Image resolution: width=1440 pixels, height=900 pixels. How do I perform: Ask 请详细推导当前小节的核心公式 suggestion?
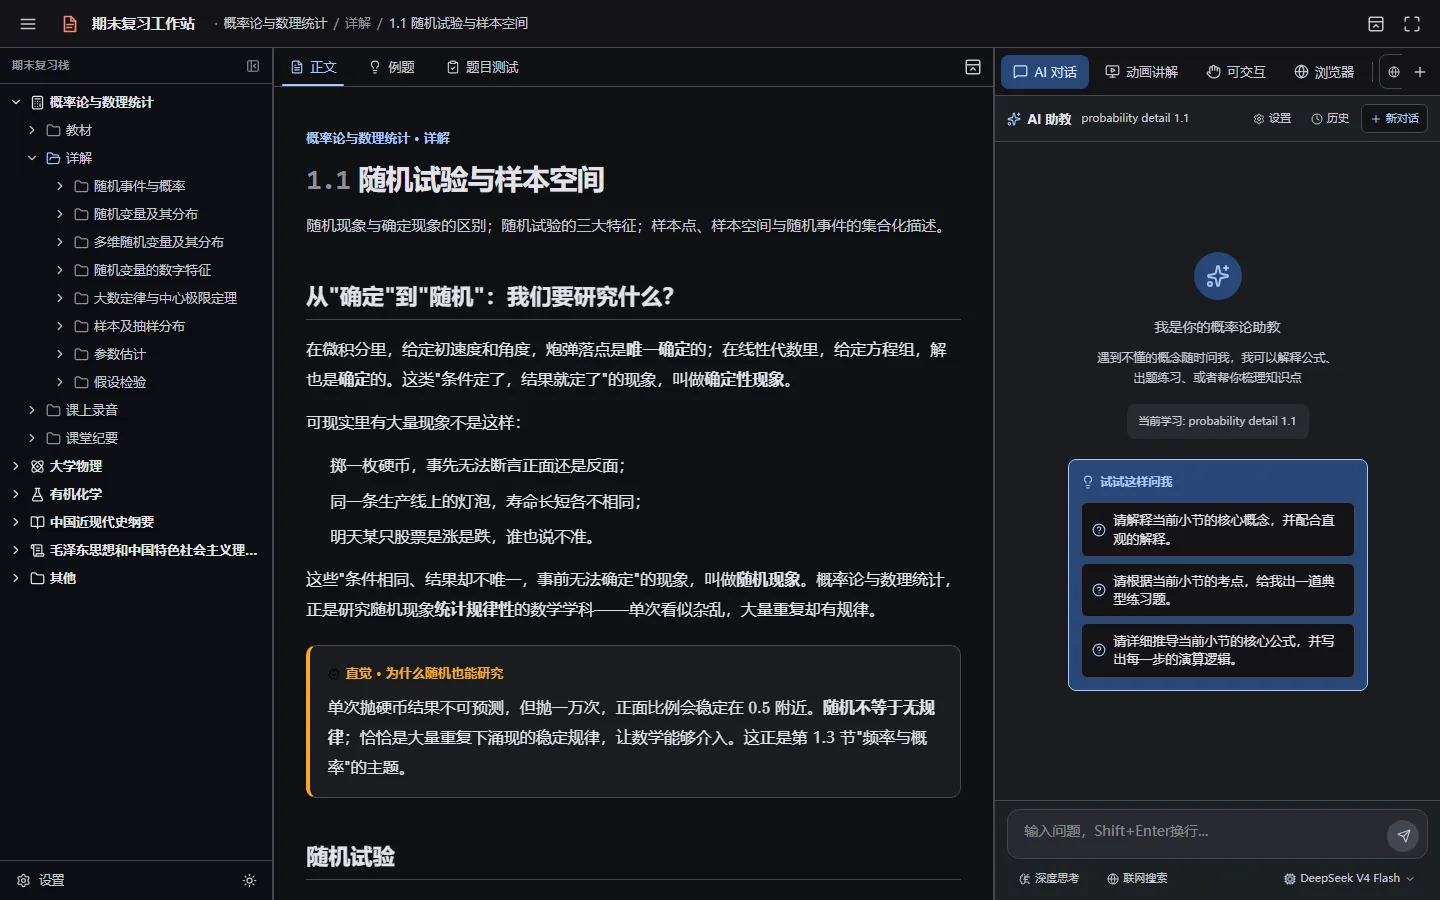(1218, 650)
